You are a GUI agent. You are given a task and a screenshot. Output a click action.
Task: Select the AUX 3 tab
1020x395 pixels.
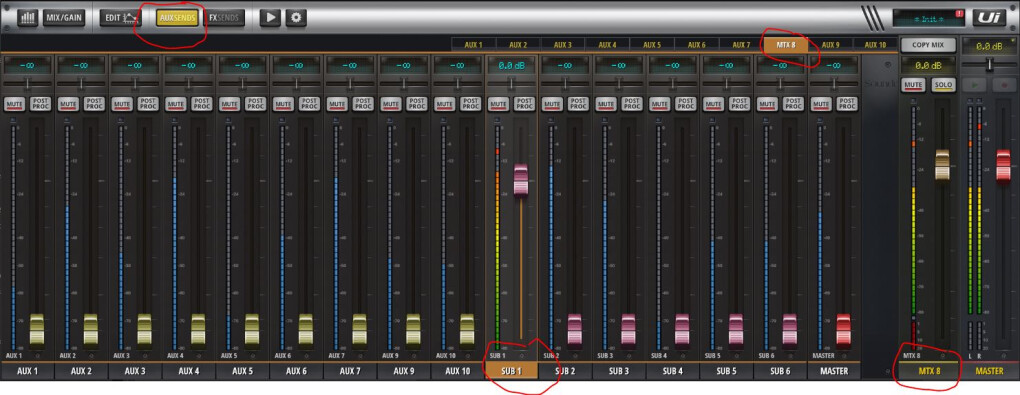[x=563, y=45]
